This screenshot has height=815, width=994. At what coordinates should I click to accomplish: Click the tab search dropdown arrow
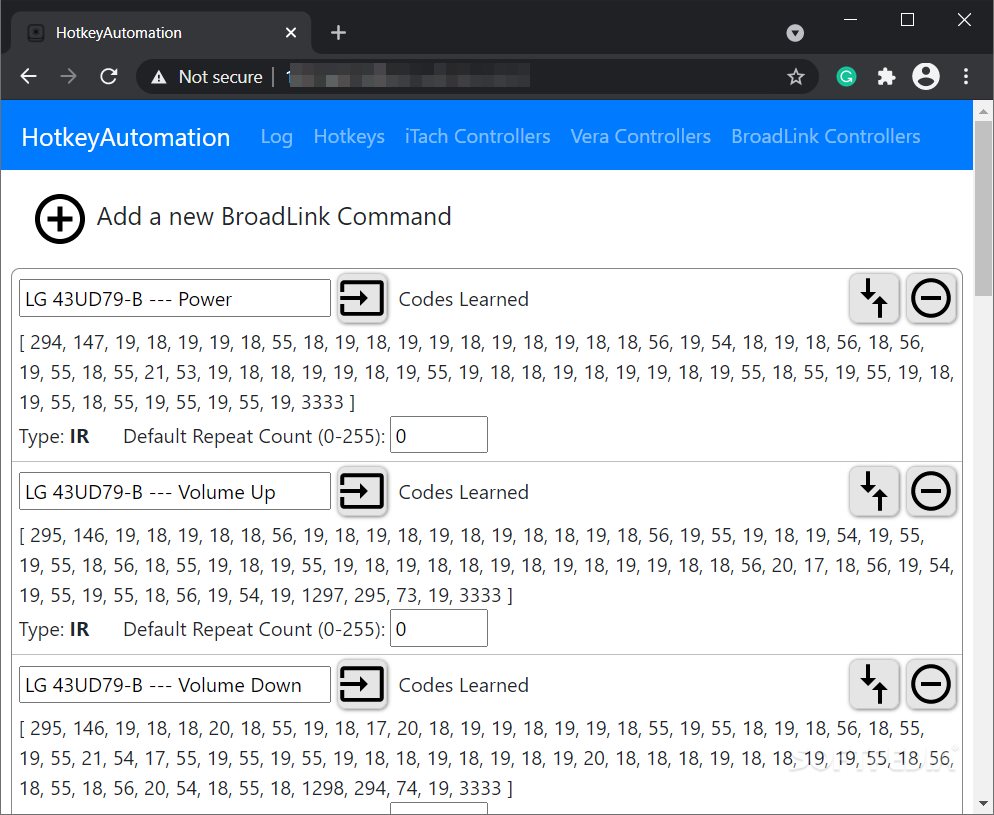[795, 33]
